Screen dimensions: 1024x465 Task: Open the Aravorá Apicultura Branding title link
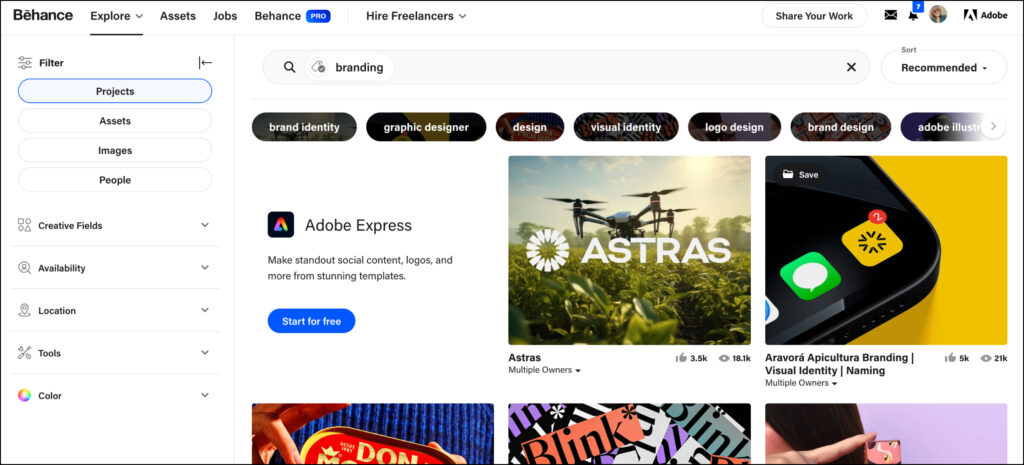[839, 364]
